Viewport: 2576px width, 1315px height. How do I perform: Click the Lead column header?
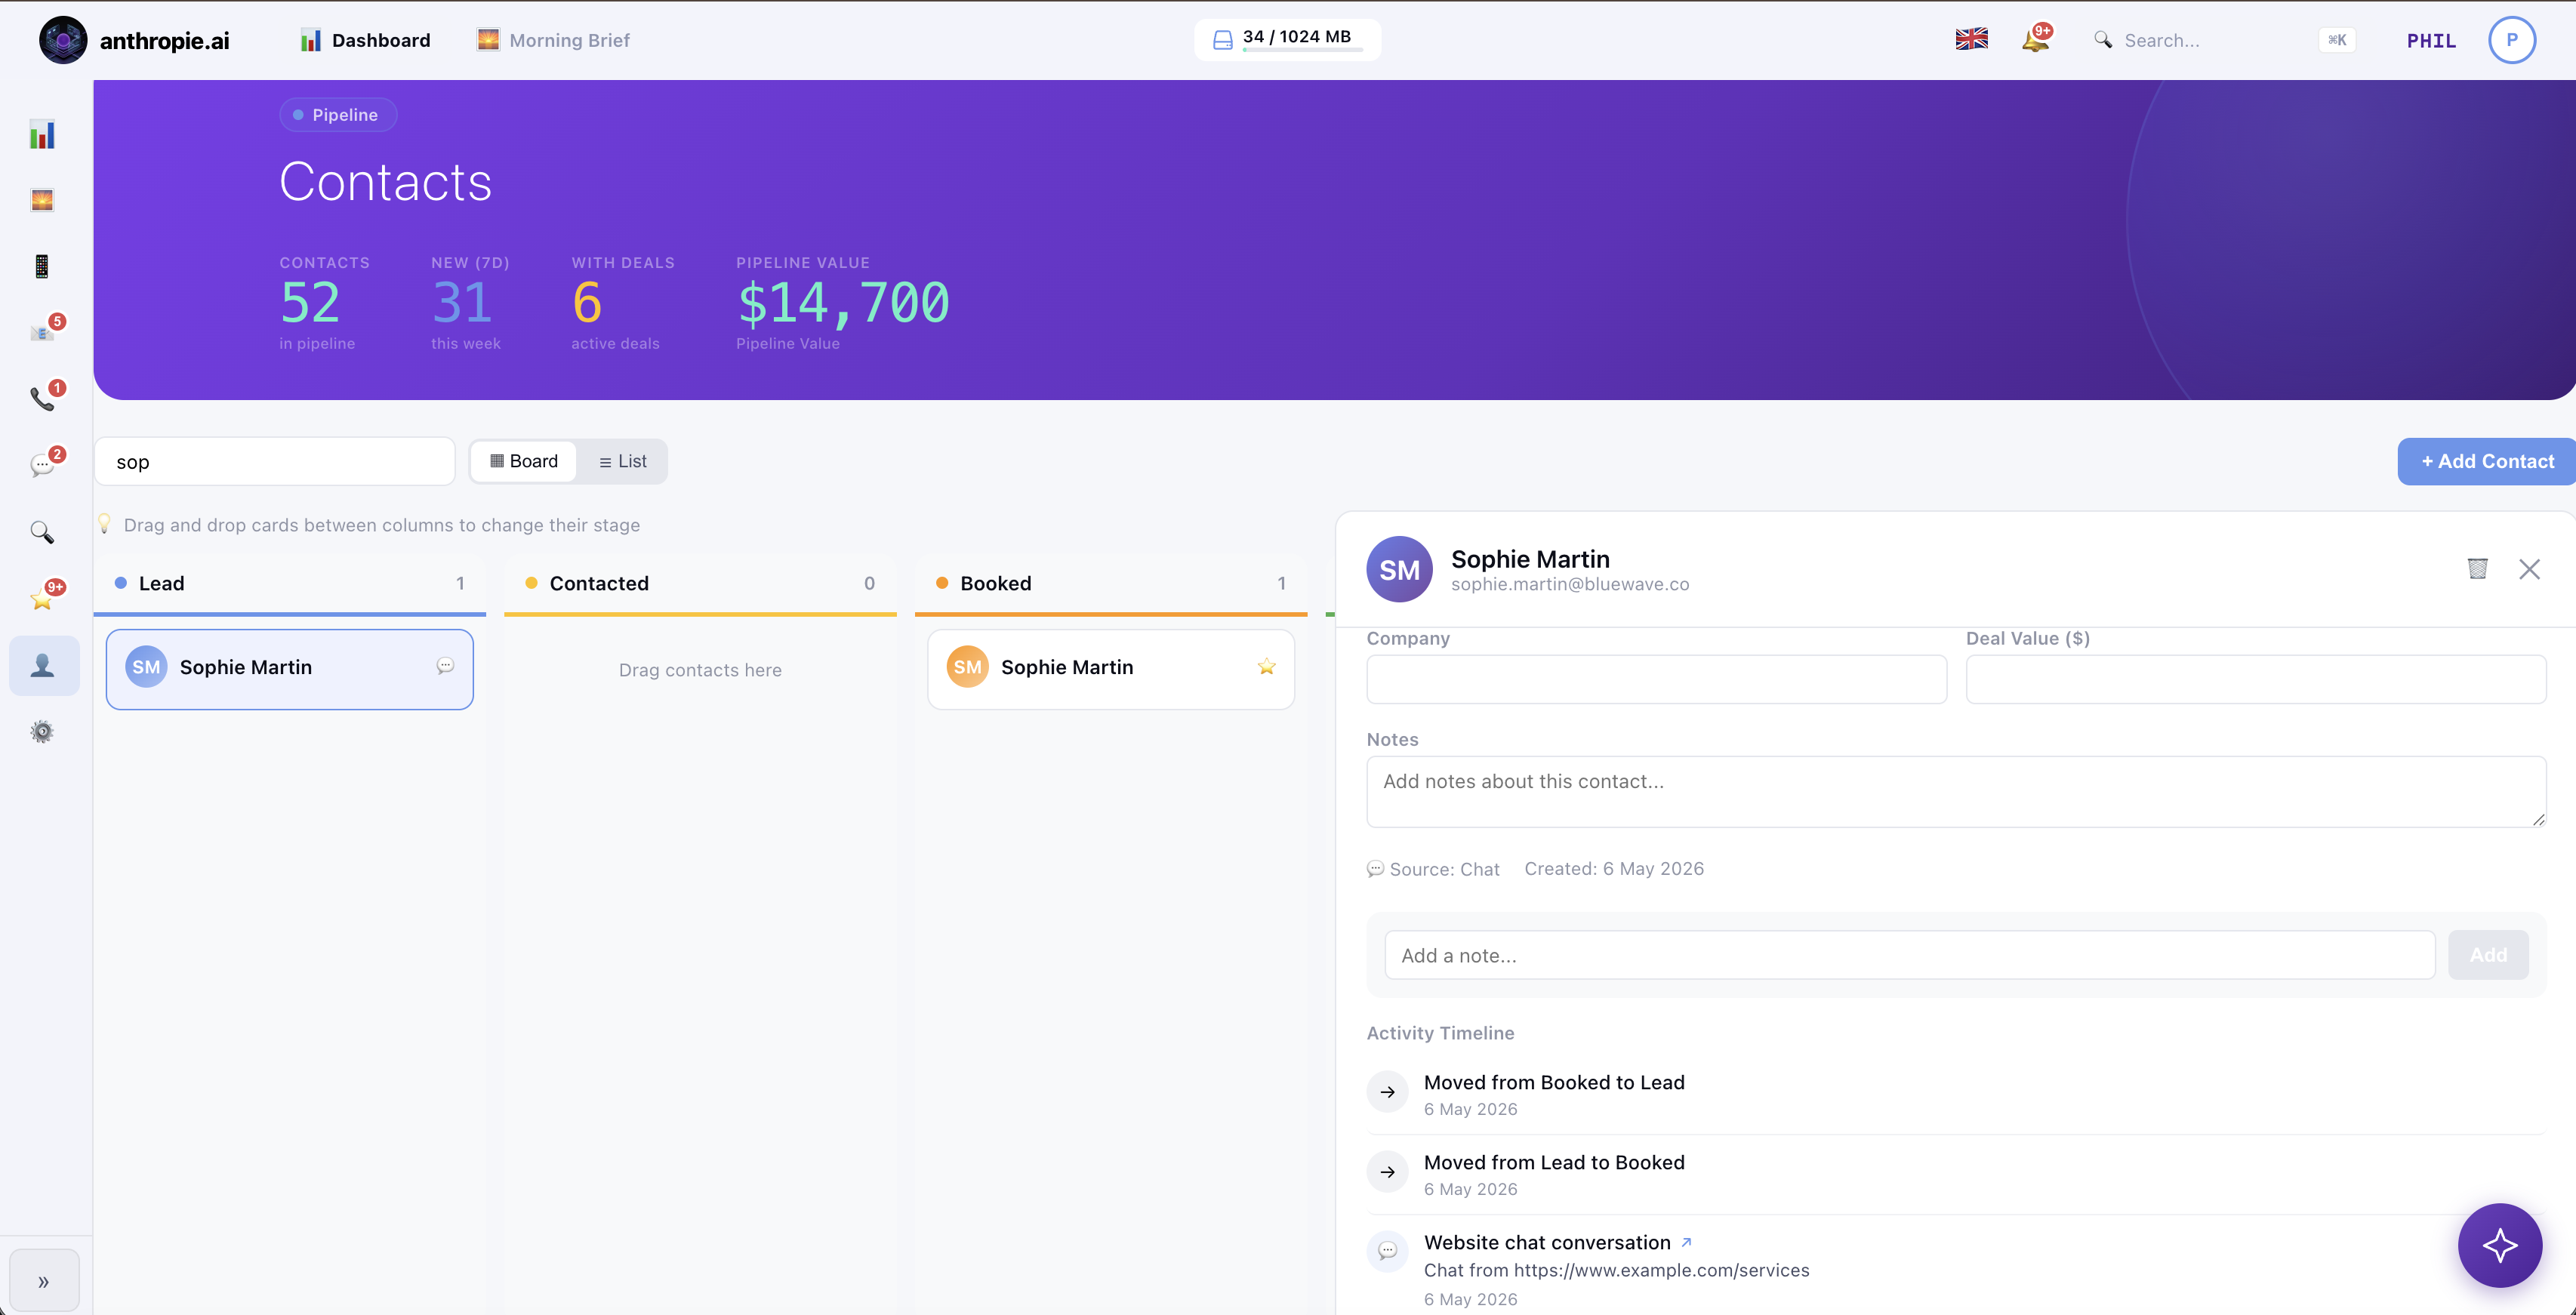(x=290, y=583)
